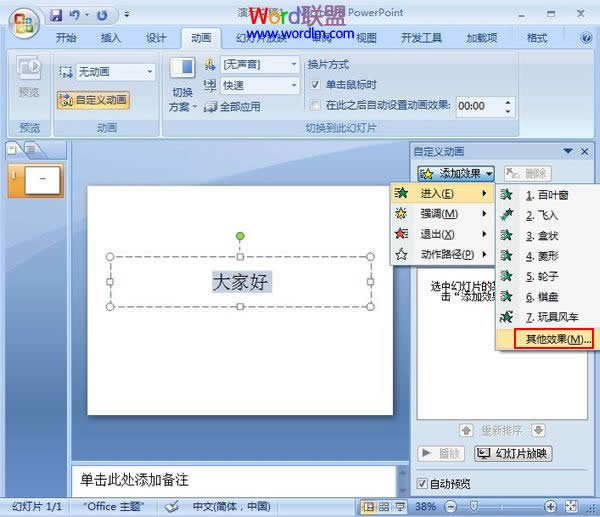Click the zoom slider handle
This screenshot has width=600, height=517.
[473, 507]
